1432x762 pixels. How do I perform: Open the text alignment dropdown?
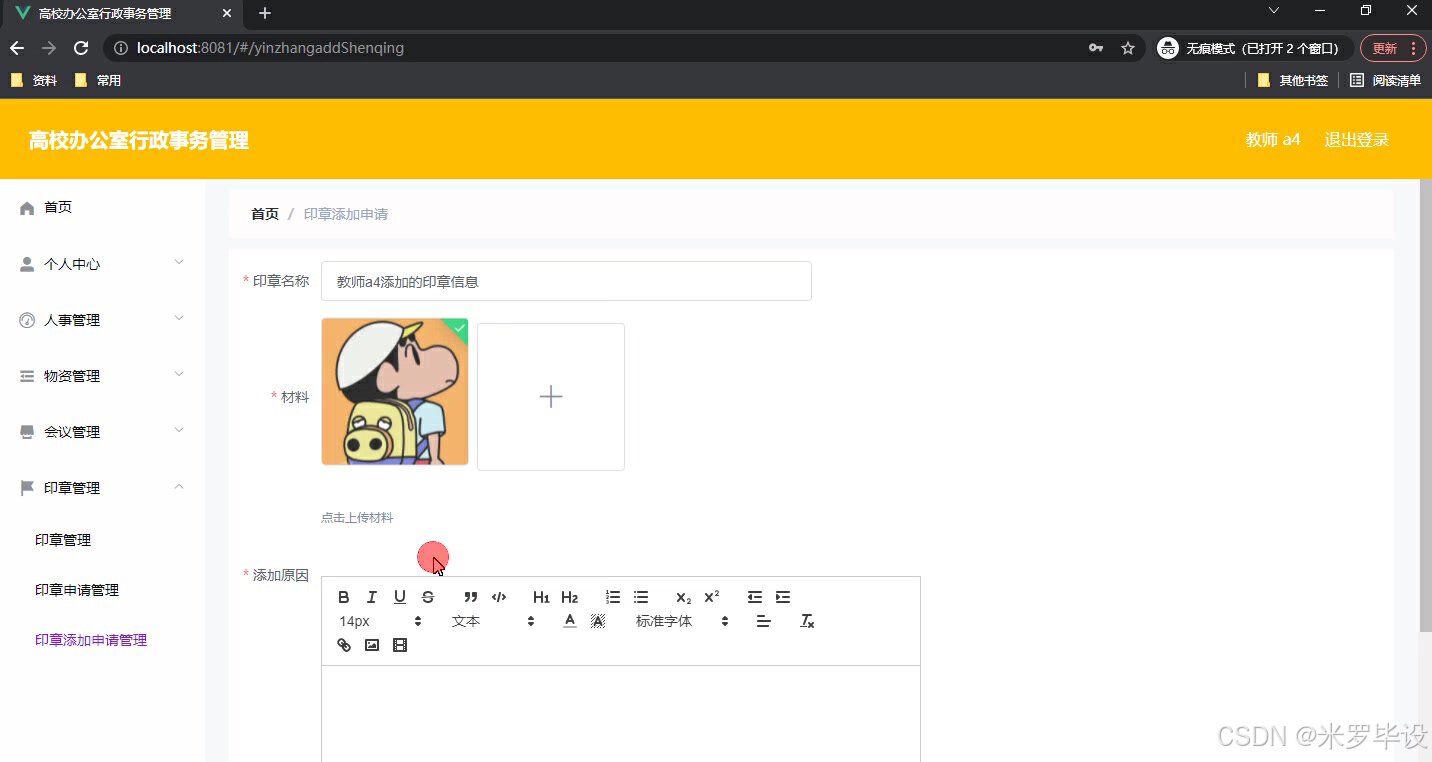click(x=763, y=621)
